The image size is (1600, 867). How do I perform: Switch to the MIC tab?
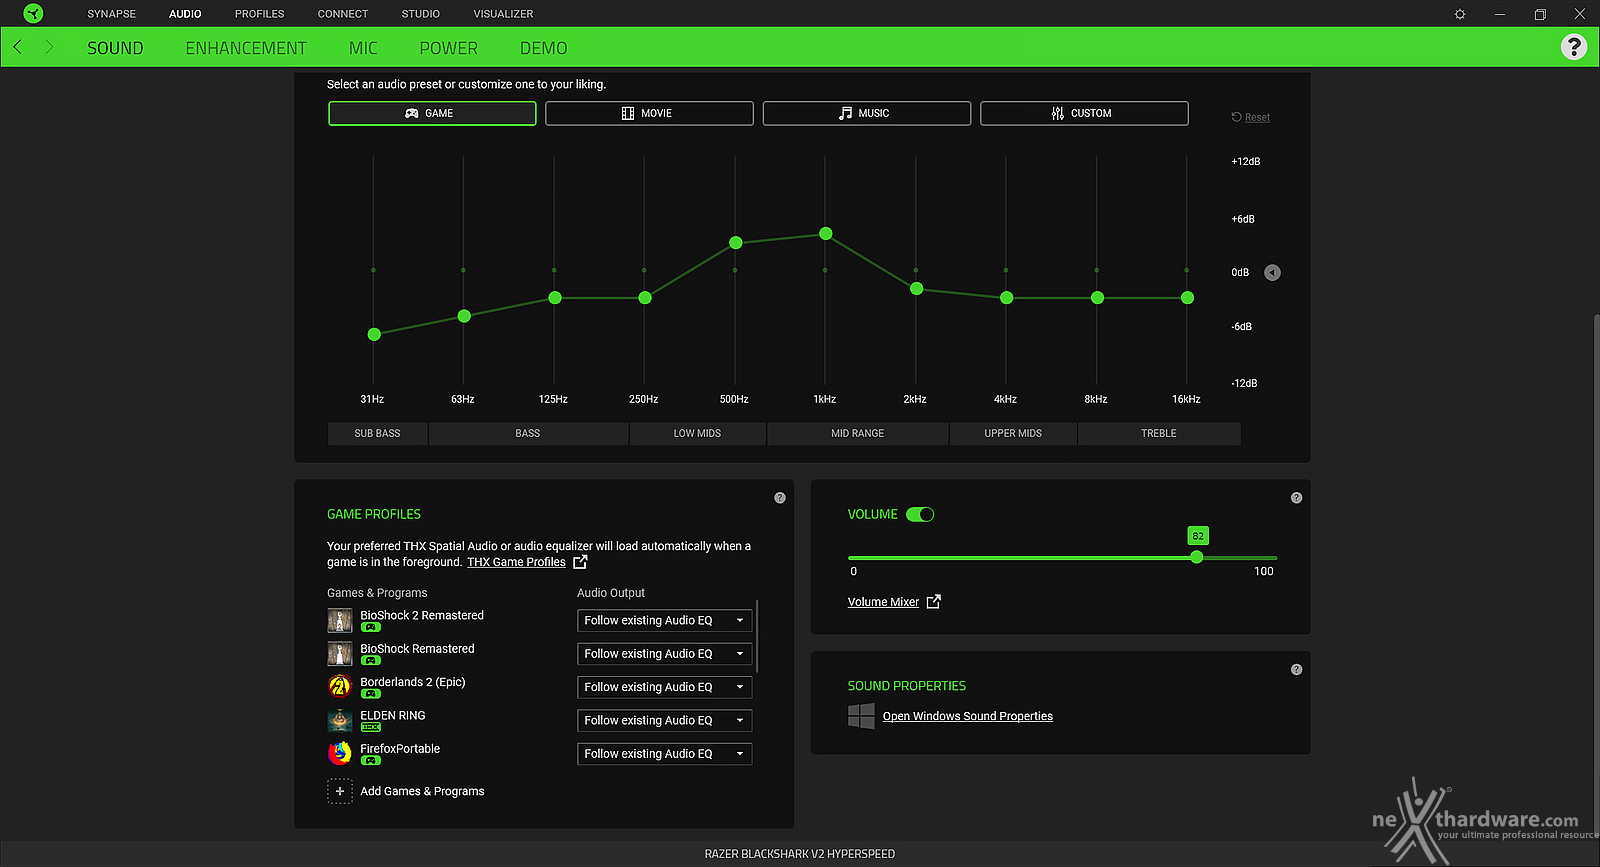tap(363, 48)
